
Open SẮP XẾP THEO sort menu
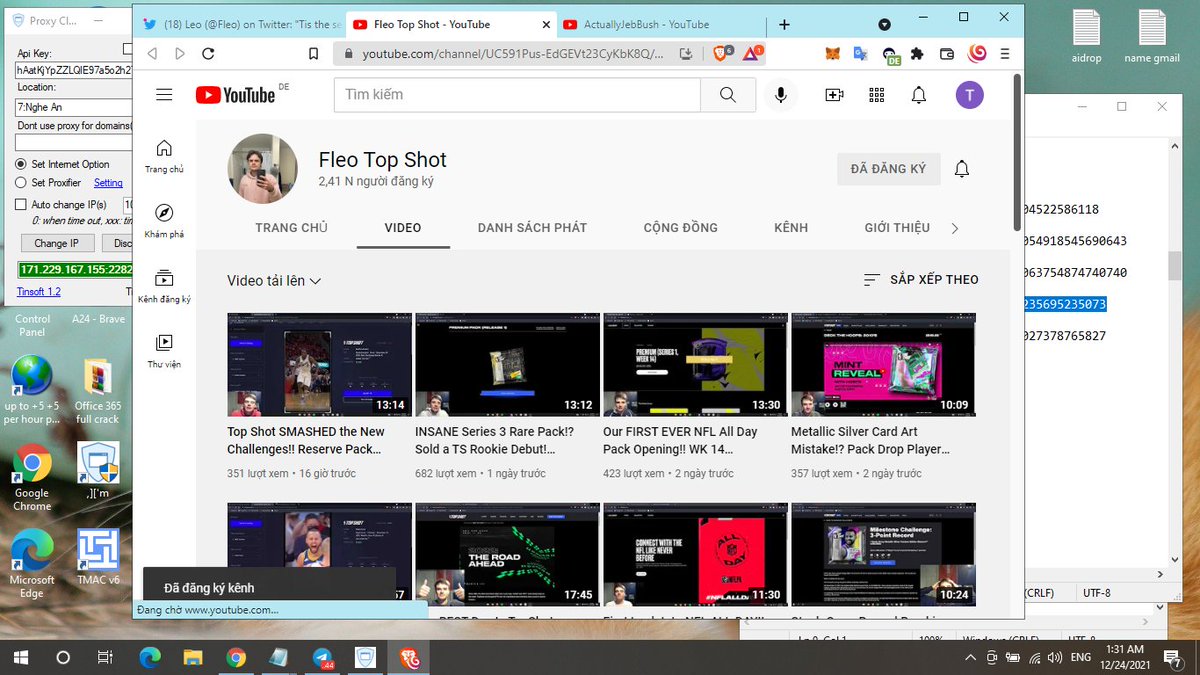[x=921, y=279]
